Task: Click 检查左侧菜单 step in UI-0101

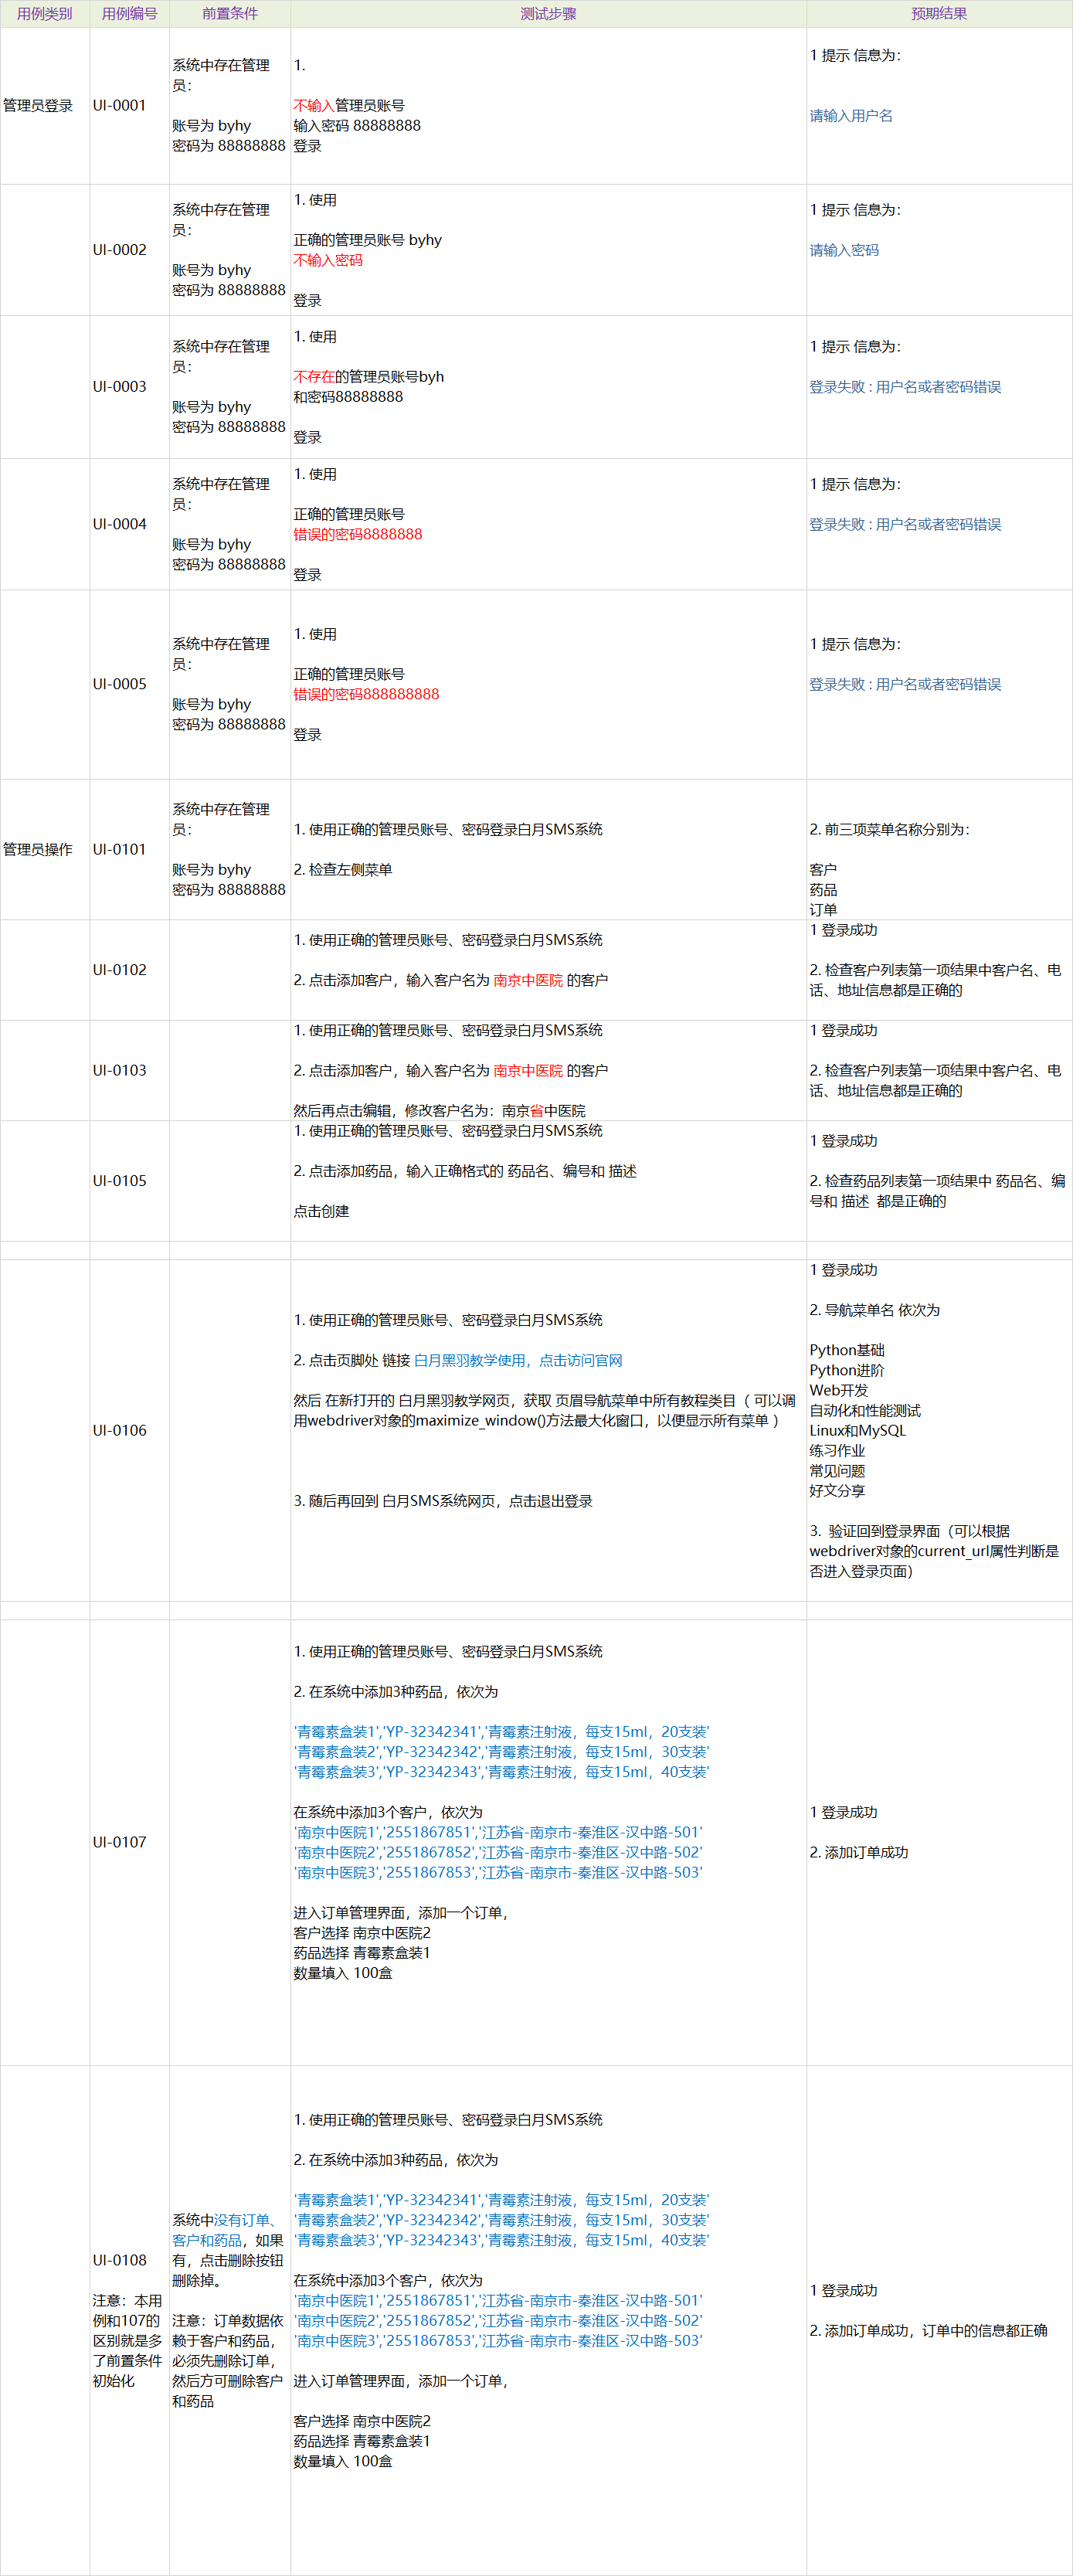Action: 343,870
